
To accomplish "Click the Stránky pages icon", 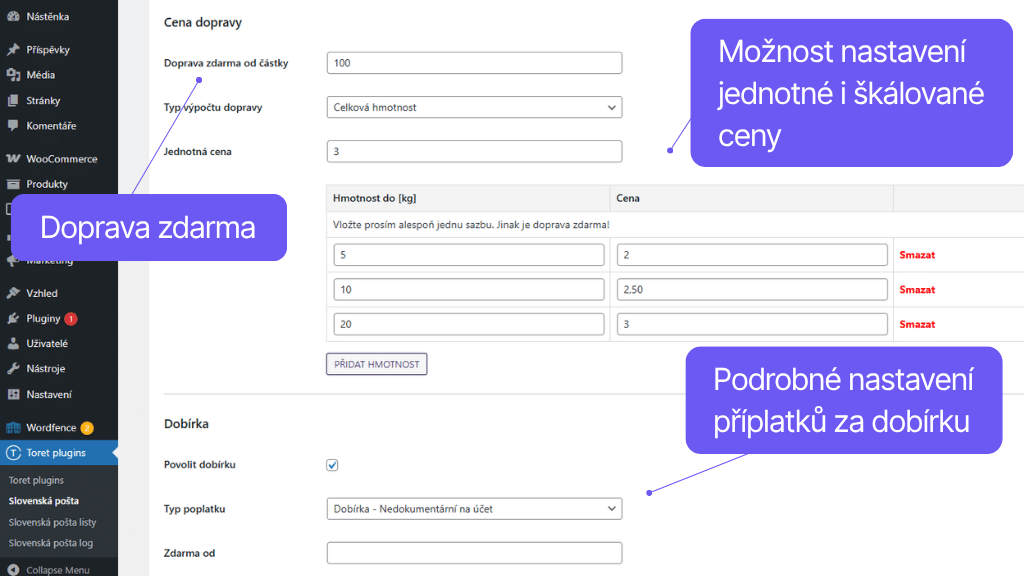I will (x=14, y=99).
